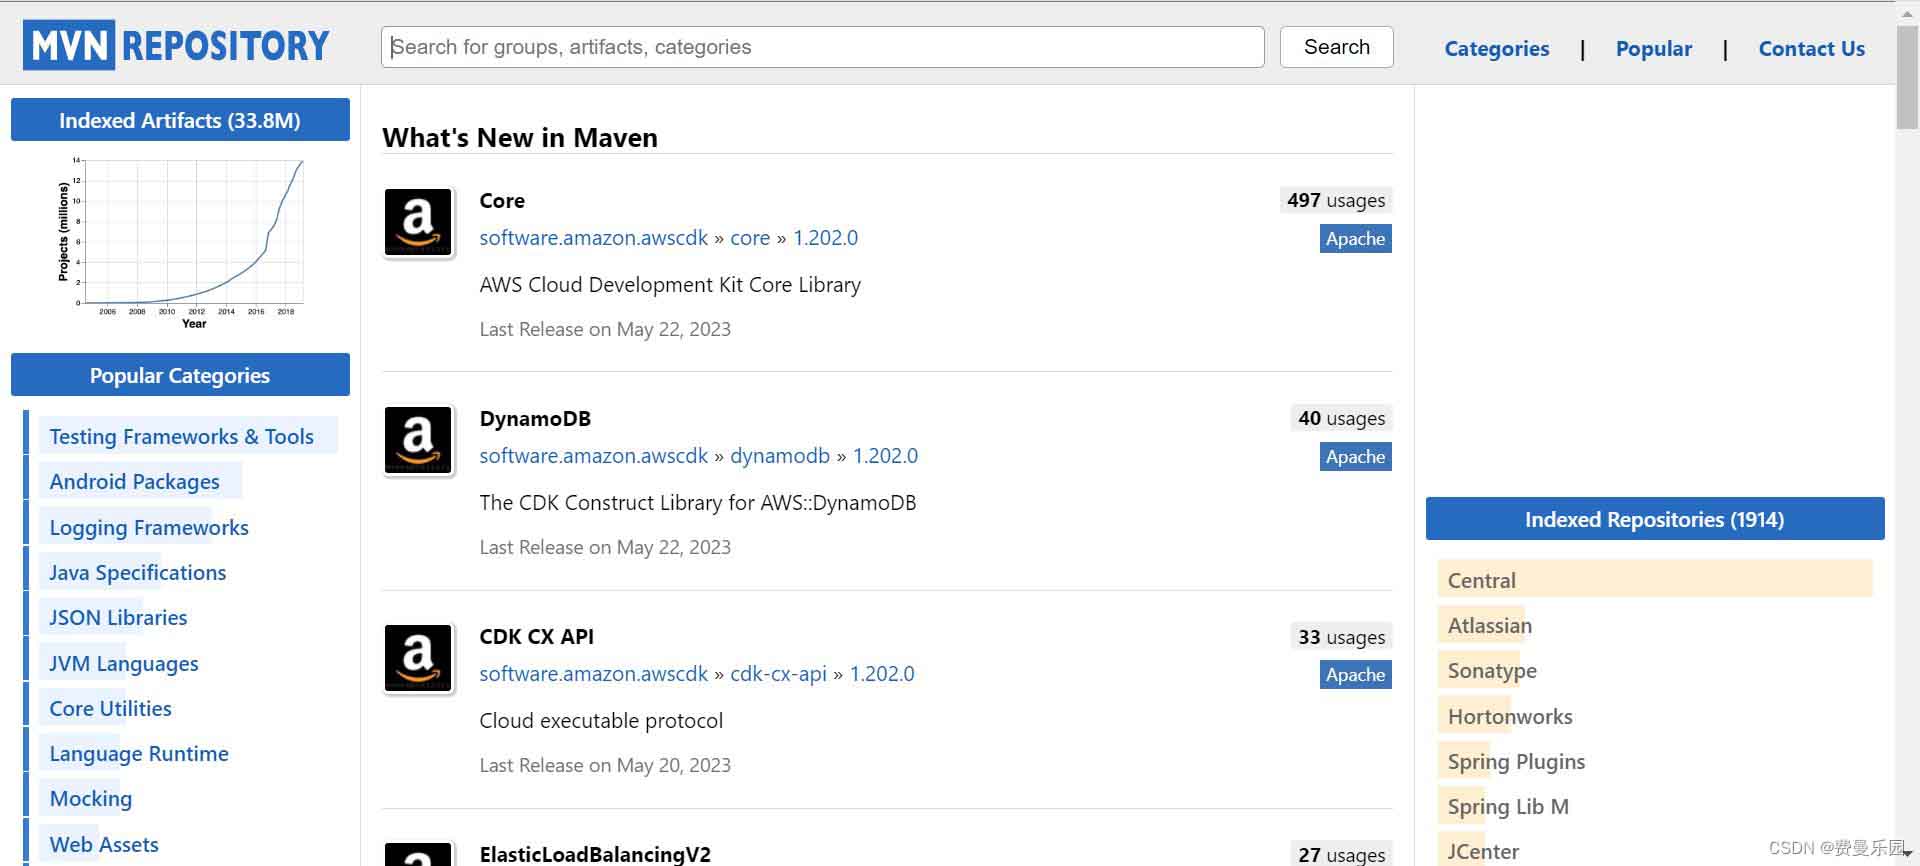
Task: Open the Popular menu
Action: 1653,48
